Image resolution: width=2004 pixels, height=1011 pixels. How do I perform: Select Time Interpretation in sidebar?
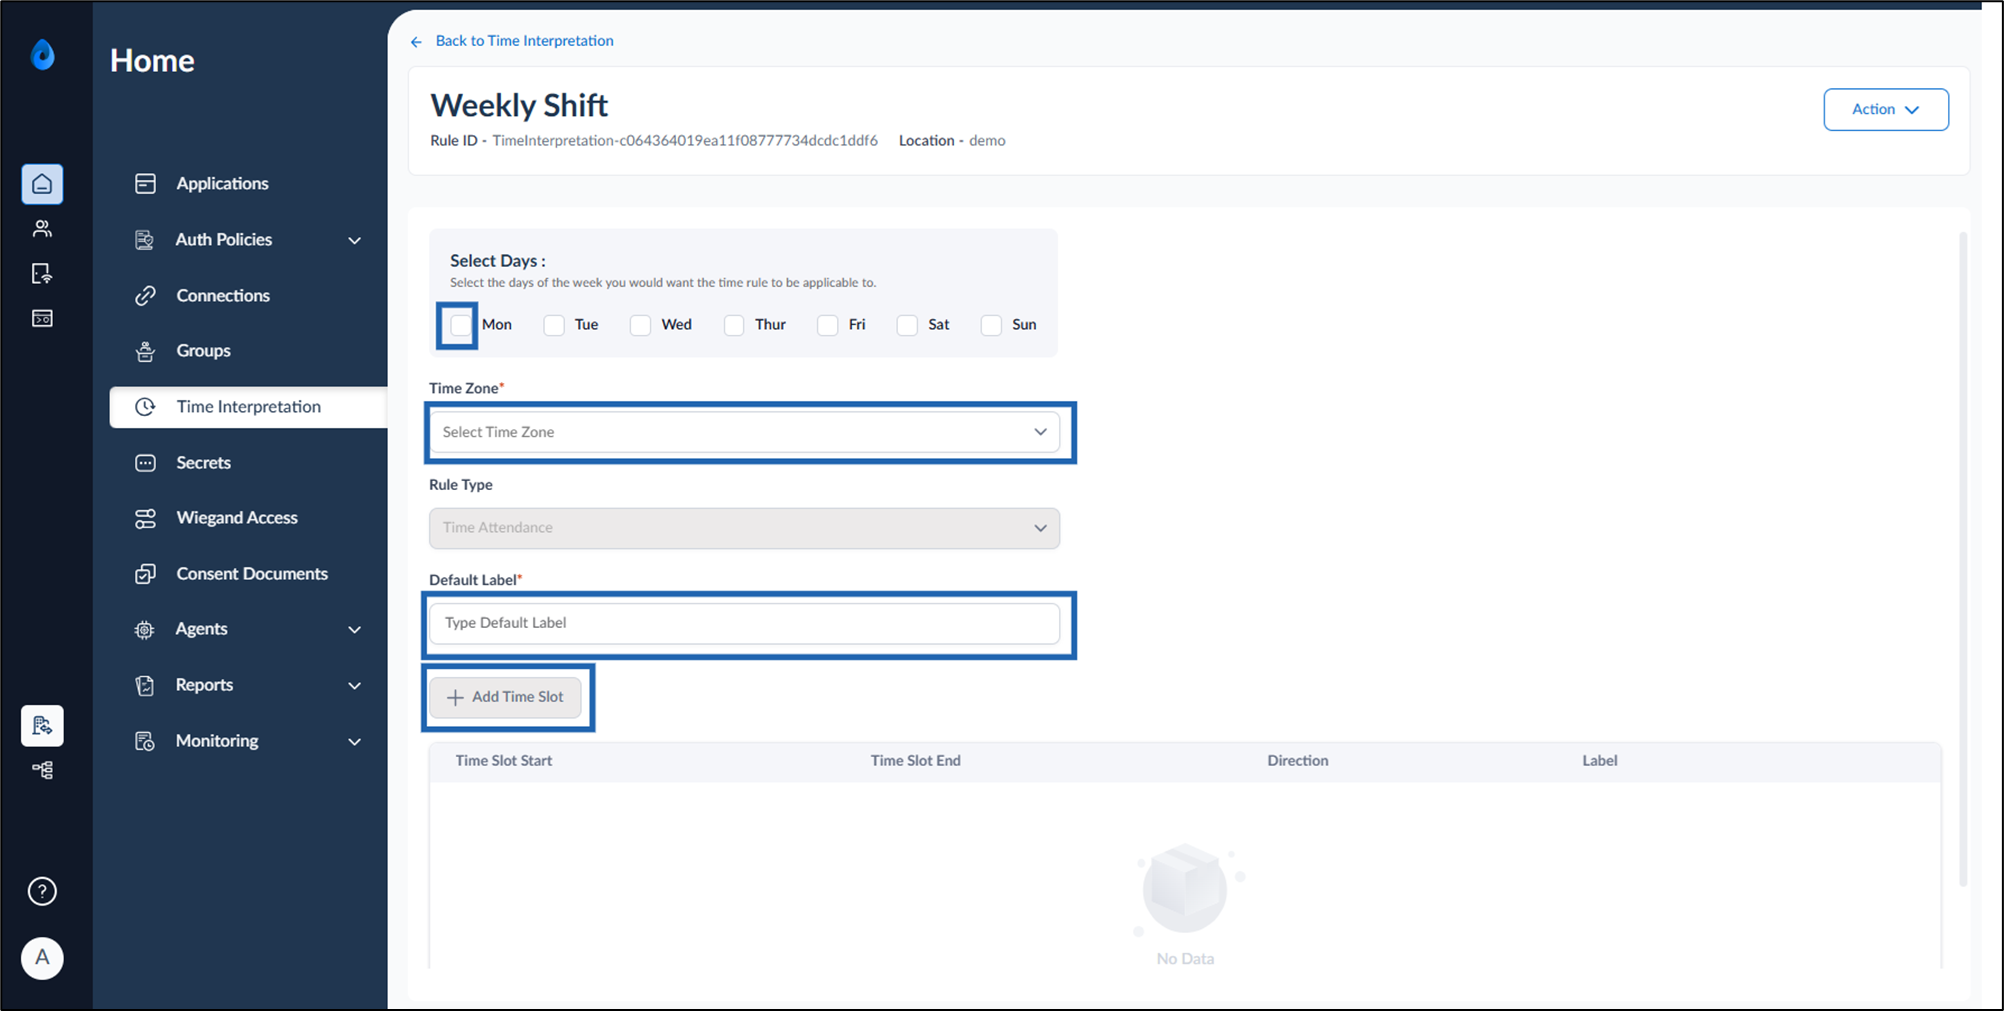click(x=248, y=407)
